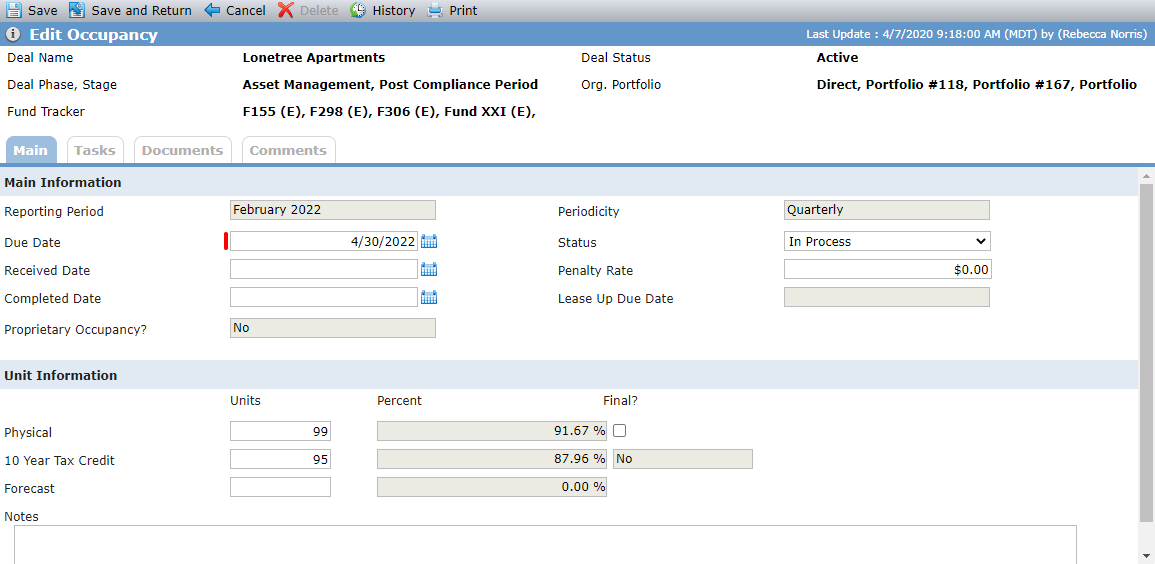The height and width of the screenshot is (564, 1155).
Task: Click the info icon beside Edit Occupancy
Action: (x=13, y=35)
